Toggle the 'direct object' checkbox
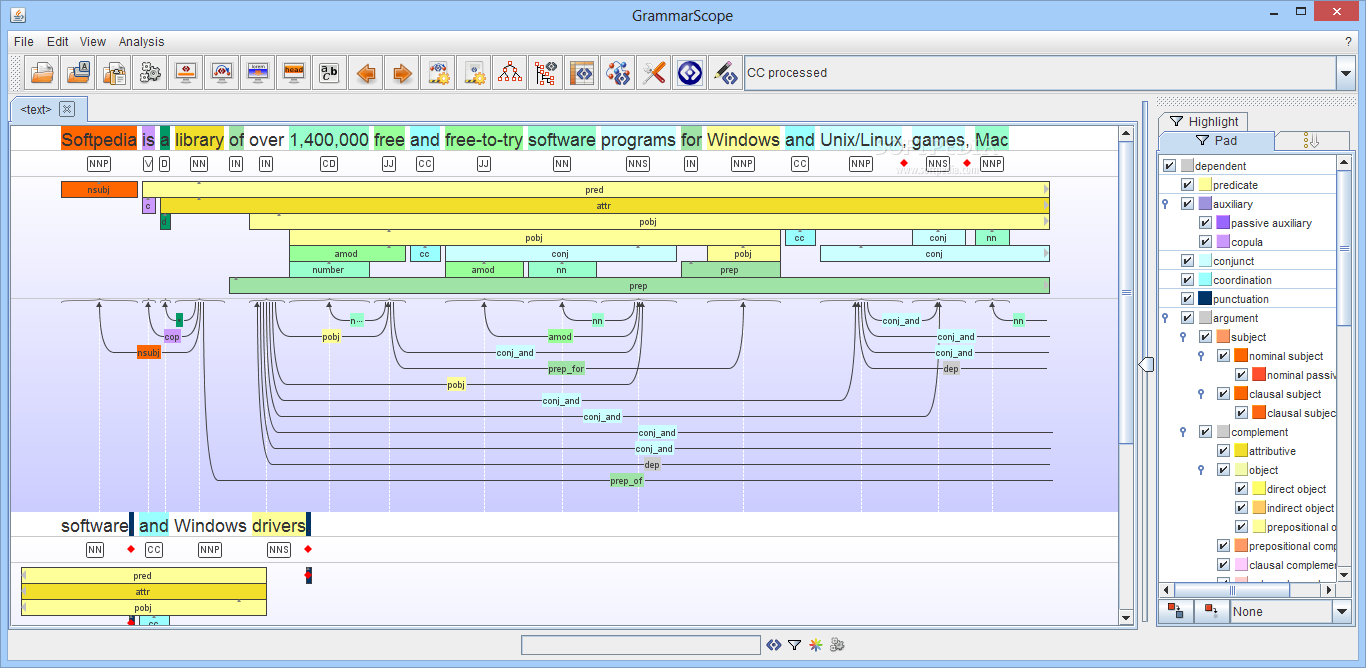Viewport: 1366px width, 668px height. [1241, 489]
